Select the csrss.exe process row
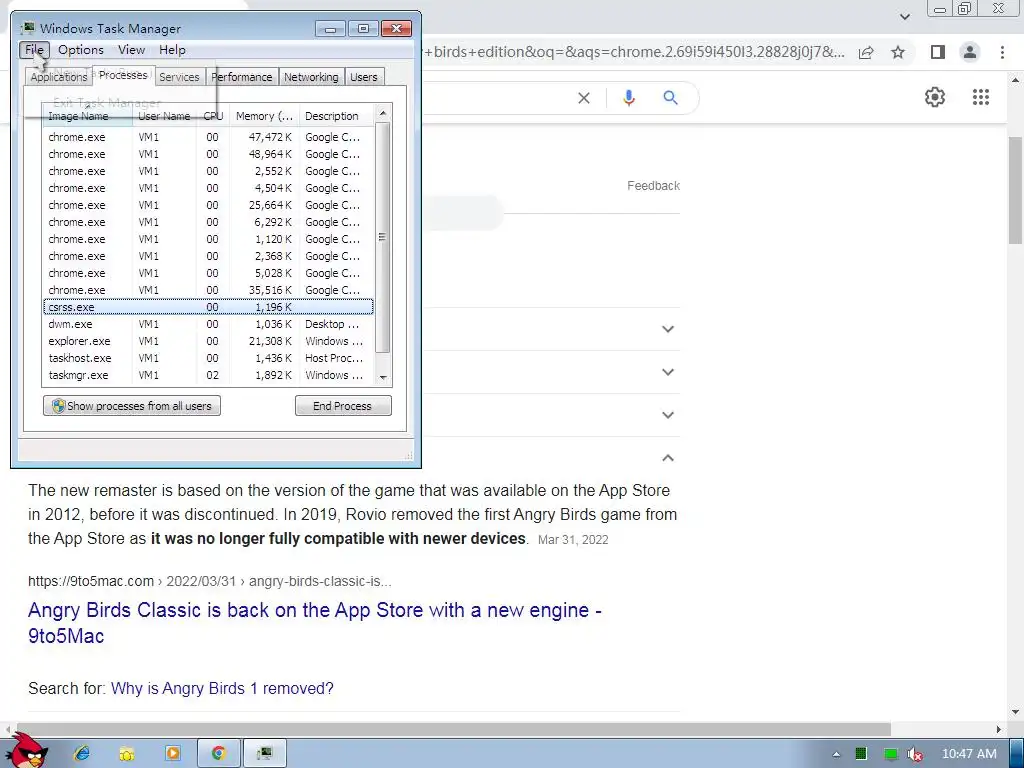 (208, 307)
